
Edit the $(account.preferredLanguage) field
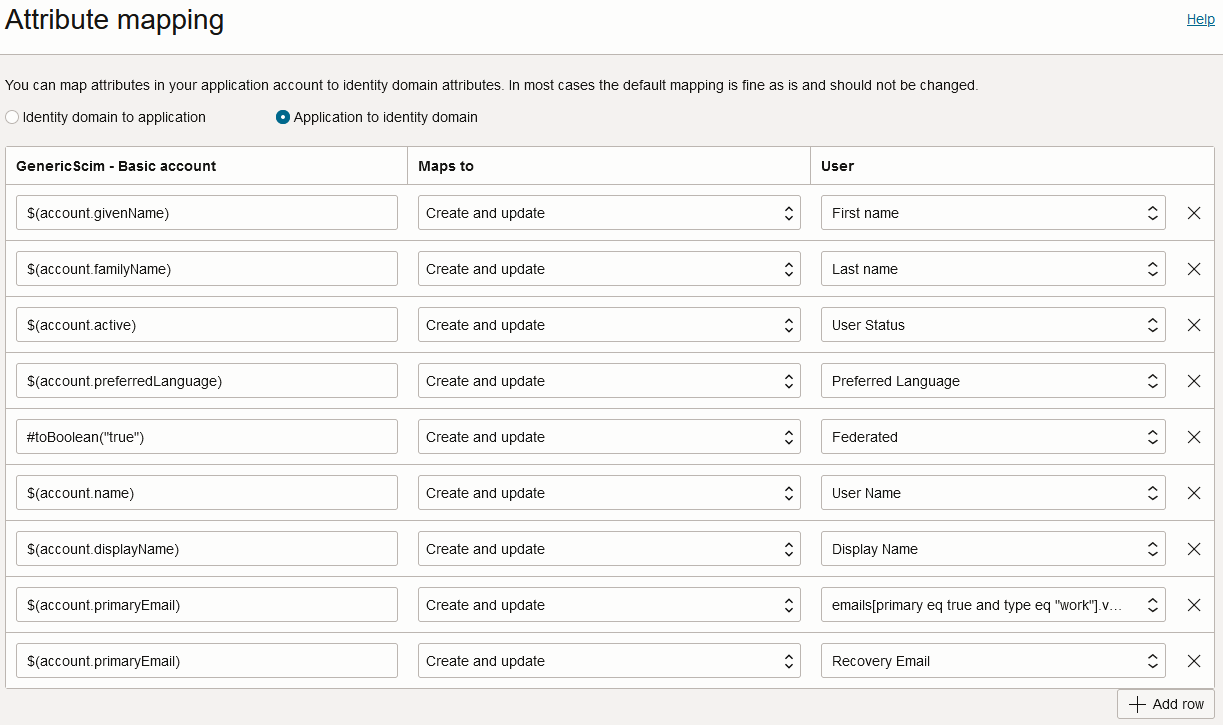tap(207, 381)
